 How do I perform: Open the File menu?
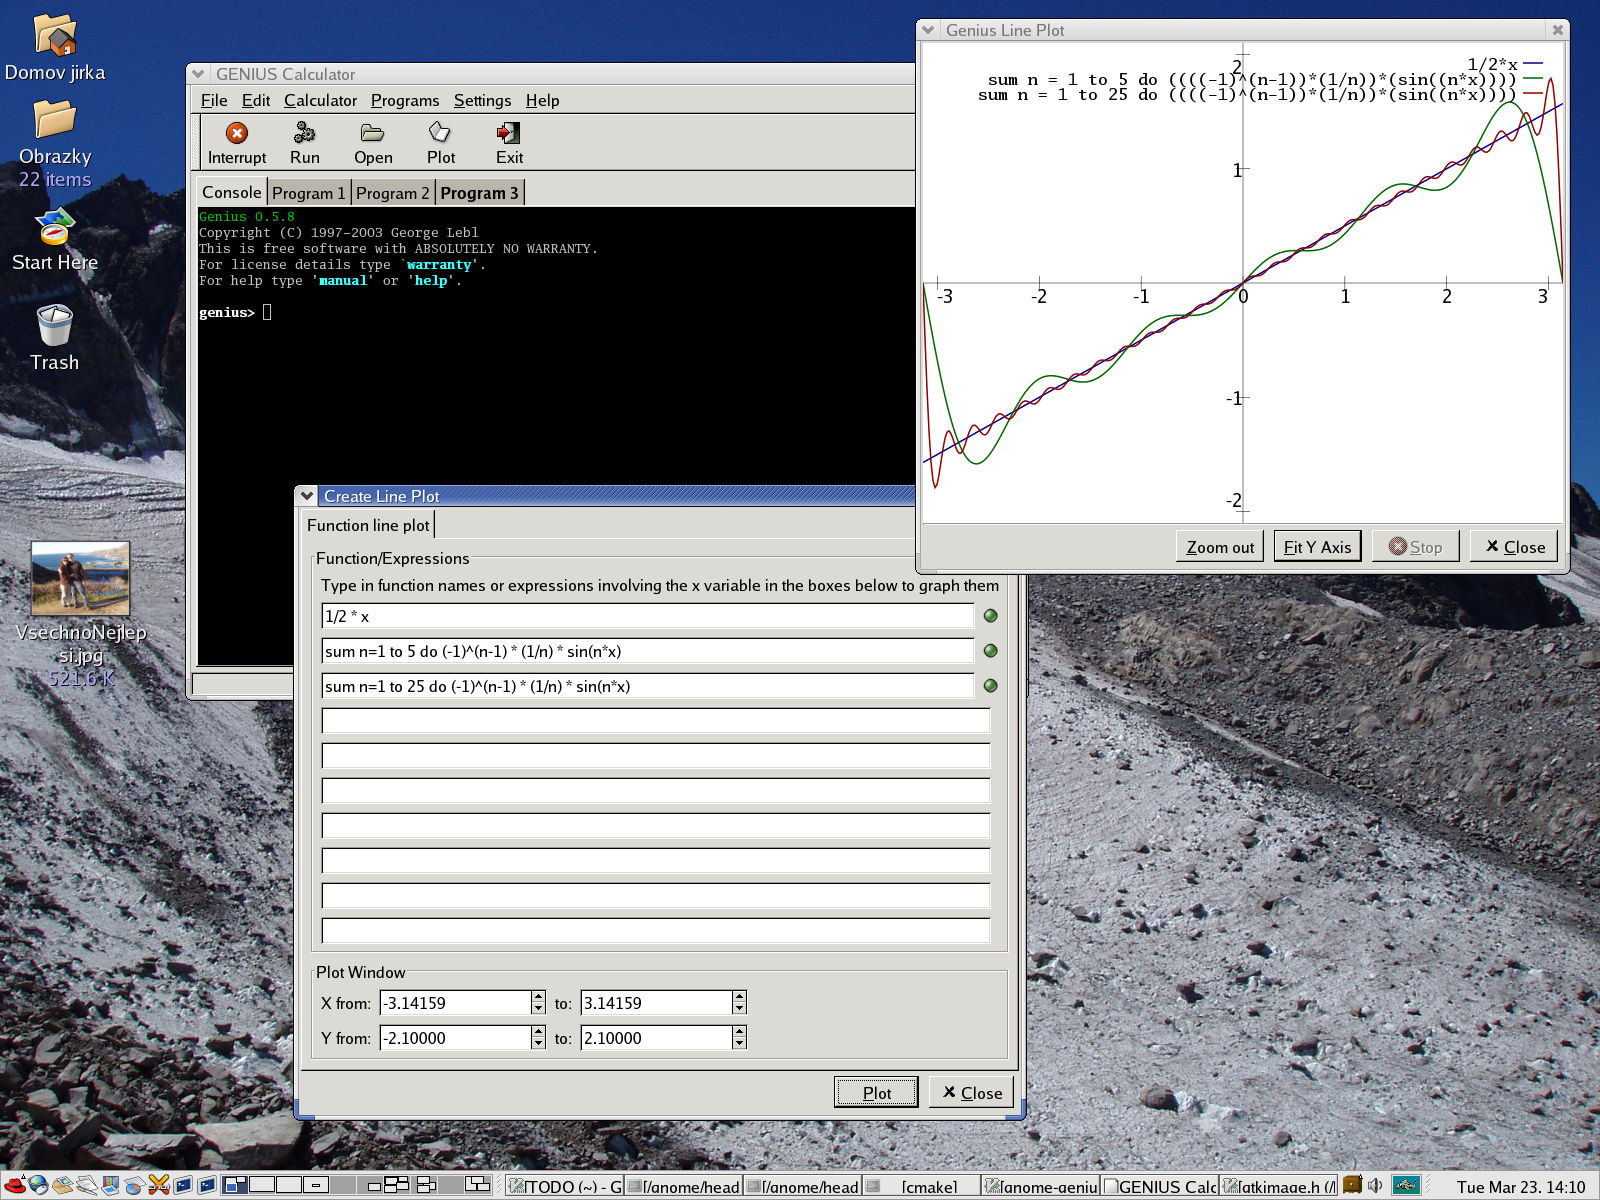point(214,100)
